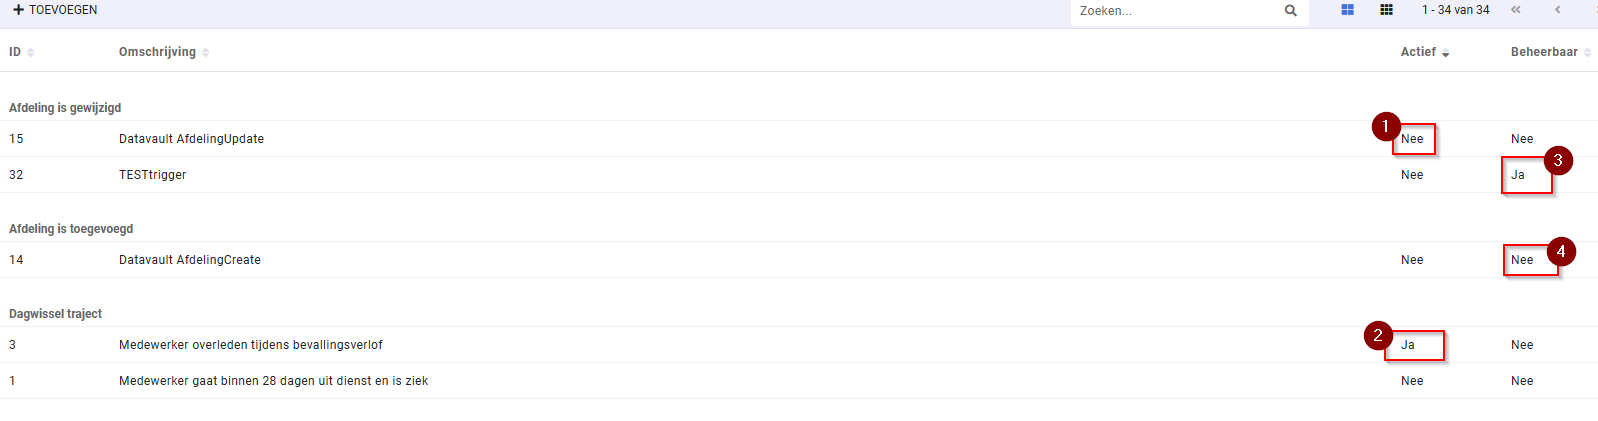
Task: Collapse the 'Afdeling is toegevoegd' group
Action: 71,229
